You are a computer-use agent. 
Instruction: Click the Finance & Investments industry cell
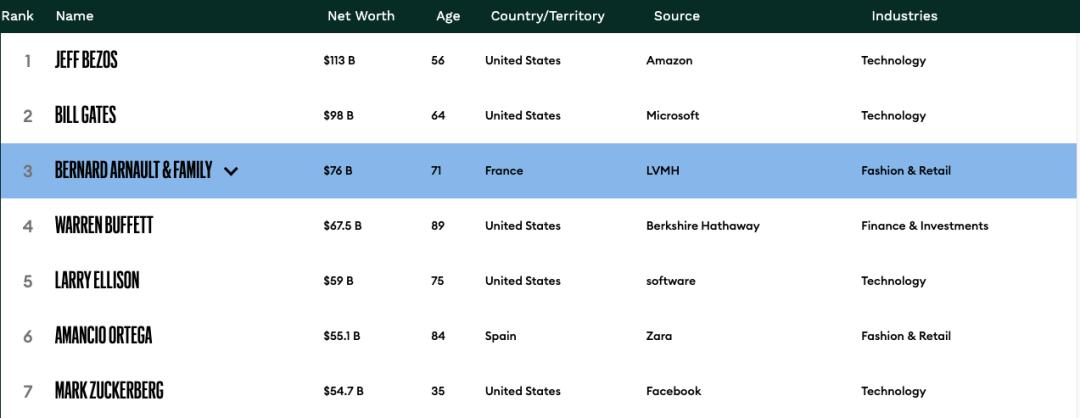pyautogui.click(x=924, y=226)
